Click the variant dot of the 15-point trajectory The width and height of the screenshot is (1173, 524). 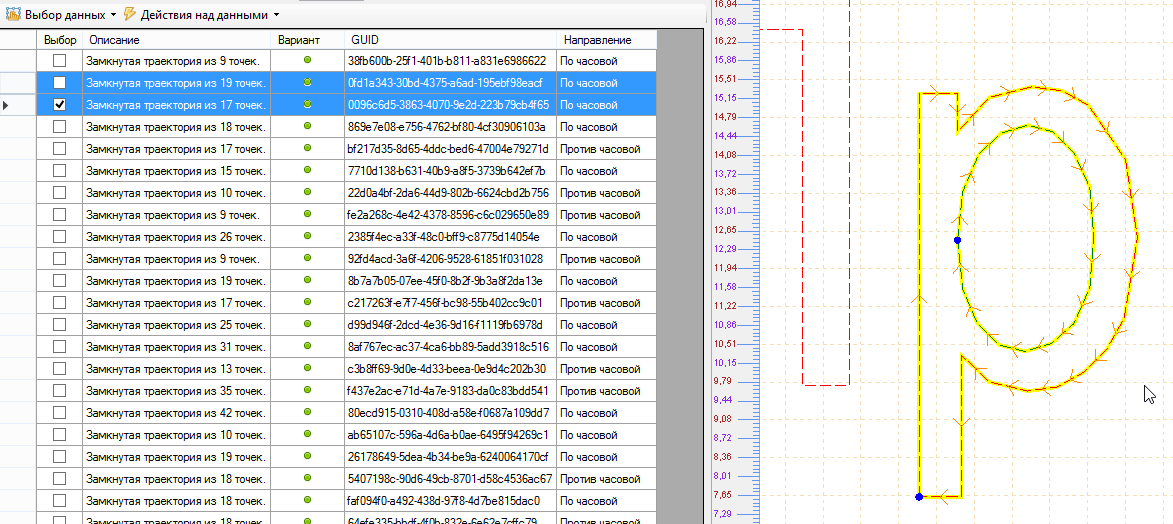coord(307,170)
